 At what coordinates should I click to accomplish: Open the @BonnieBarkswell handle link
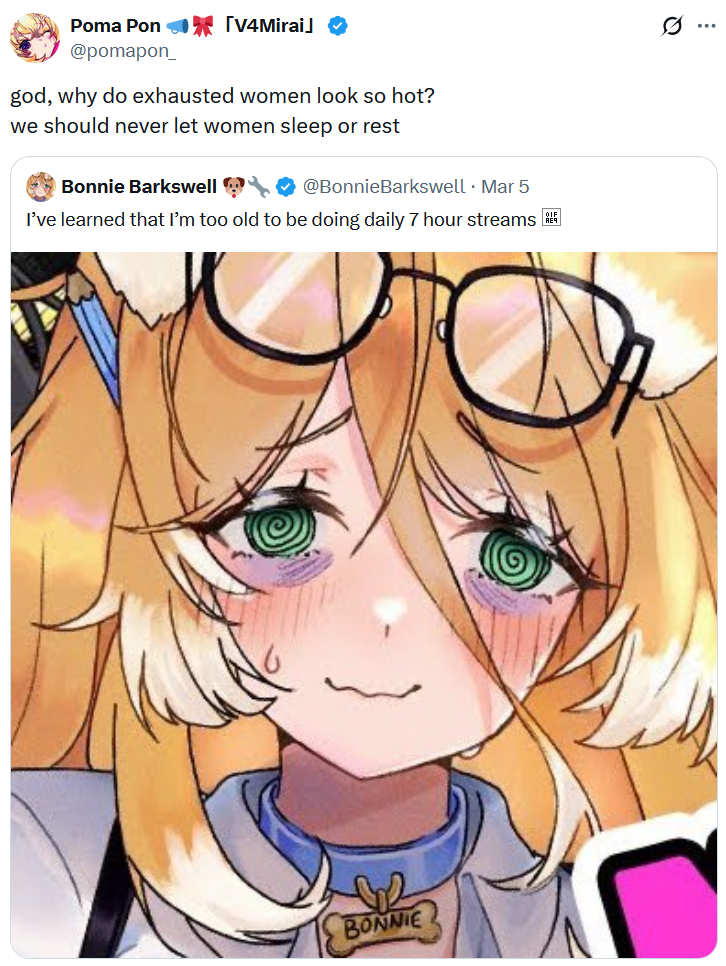383,187
